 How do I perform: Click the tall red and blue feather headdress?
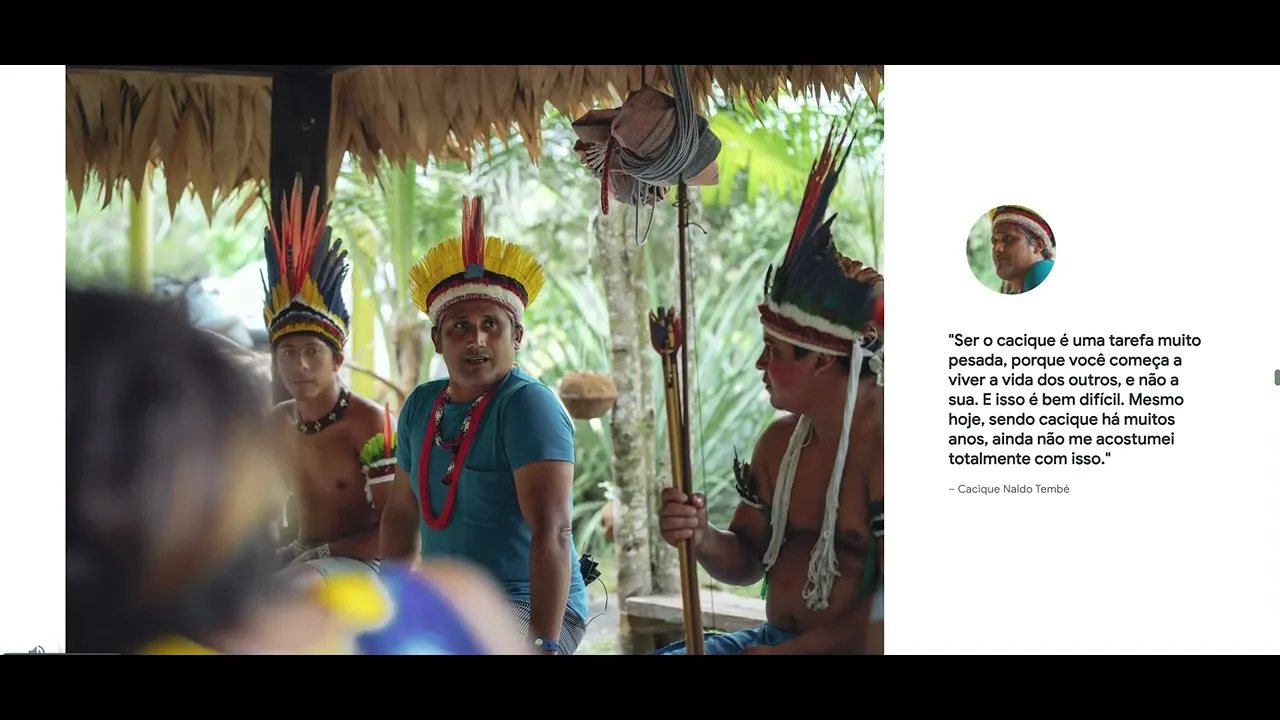304,265
